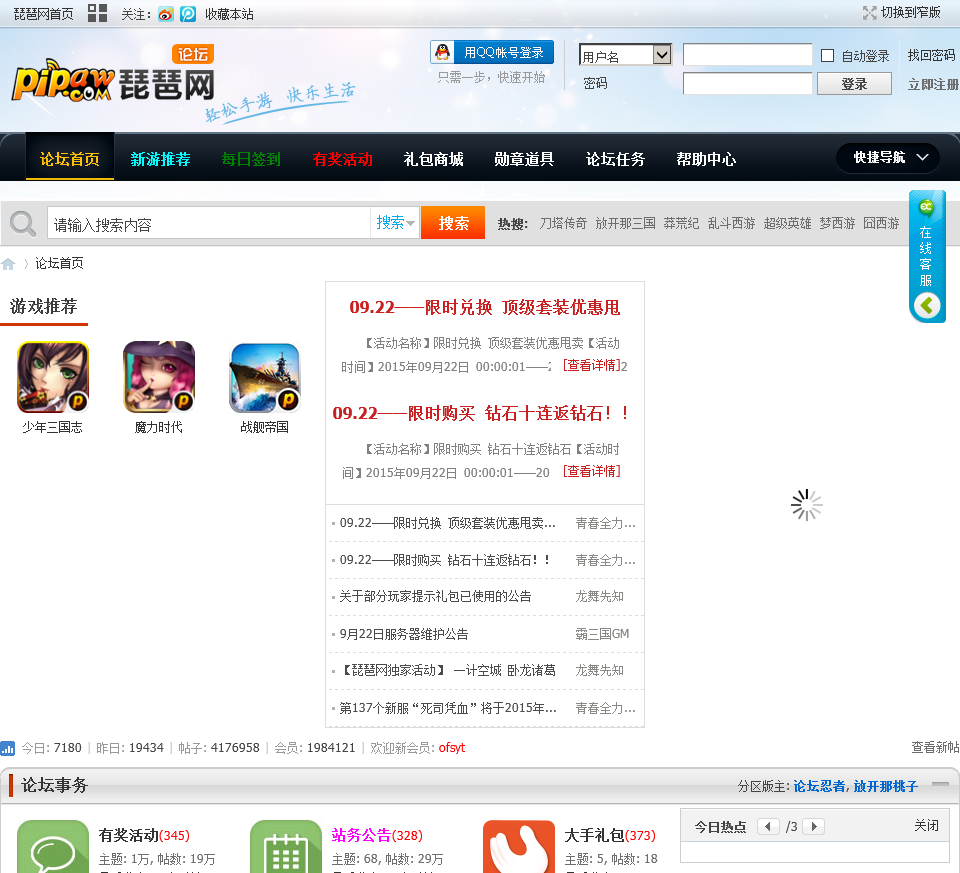Screen dimensions: 960x873
Task: Click 查看详情 under 限时购买 headline
Action: (591, 471)
